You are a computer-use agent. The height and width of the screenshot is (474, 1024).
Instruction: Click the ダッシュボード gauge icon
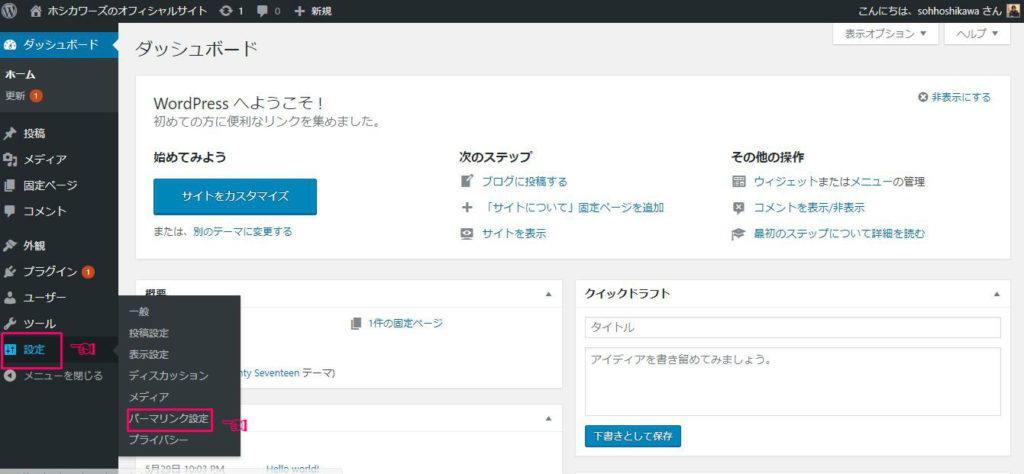[10, 45]
